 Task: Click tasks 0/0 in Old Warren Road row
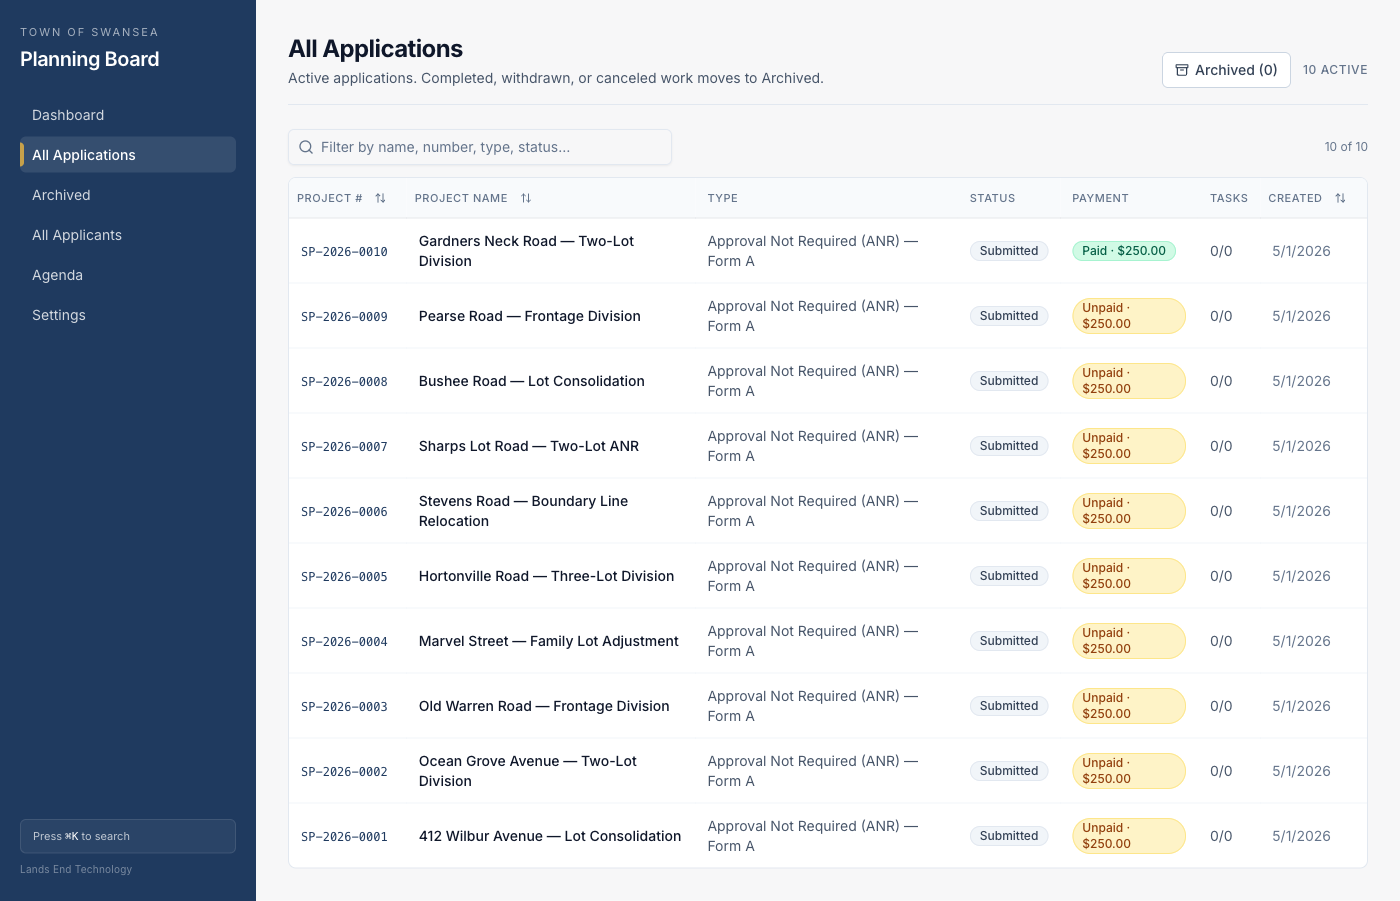(1221, 706)
